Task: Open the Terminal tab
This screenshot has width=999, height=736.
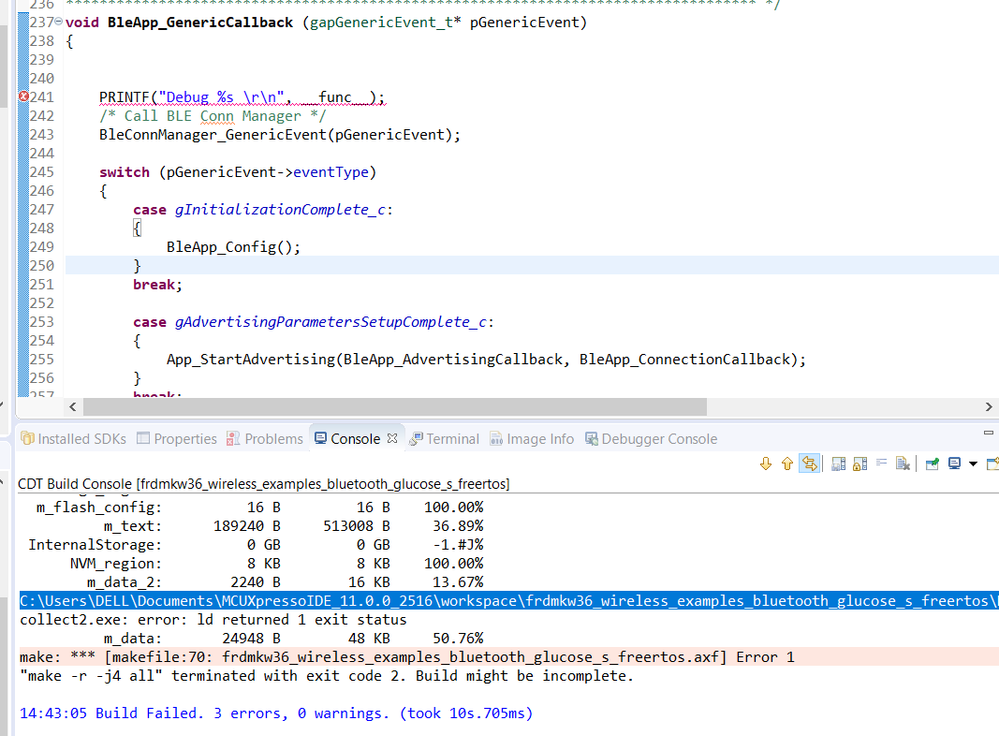Action: pyautogui.click(x=444, y=439)
